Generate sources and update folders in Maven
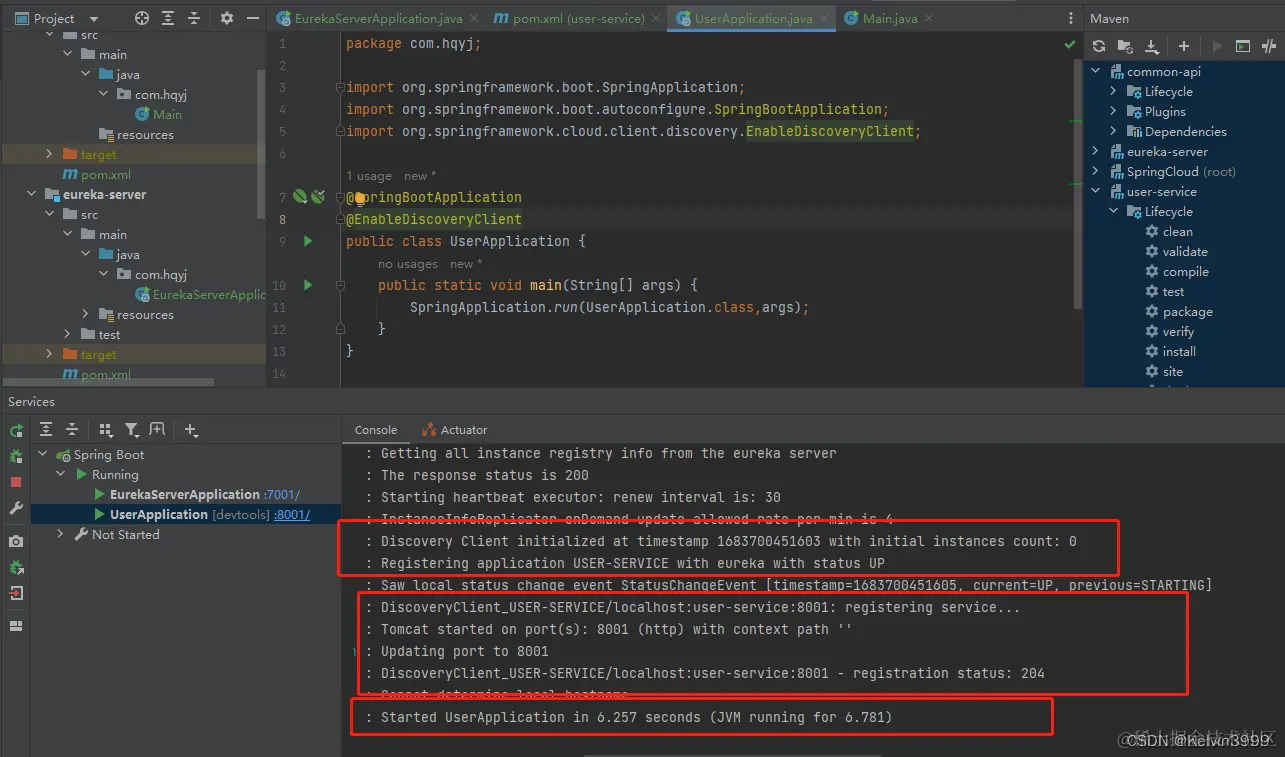This screenshot has height=757, width=1285. (x=1125, y=46)
